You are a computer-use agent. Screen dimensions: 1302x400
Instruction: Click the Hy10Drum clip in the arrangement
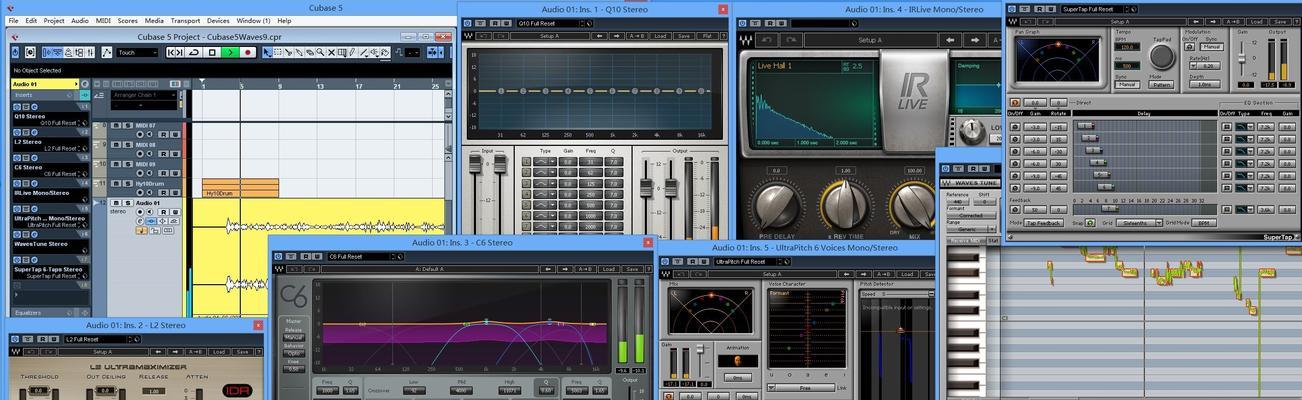click(241, 187)
